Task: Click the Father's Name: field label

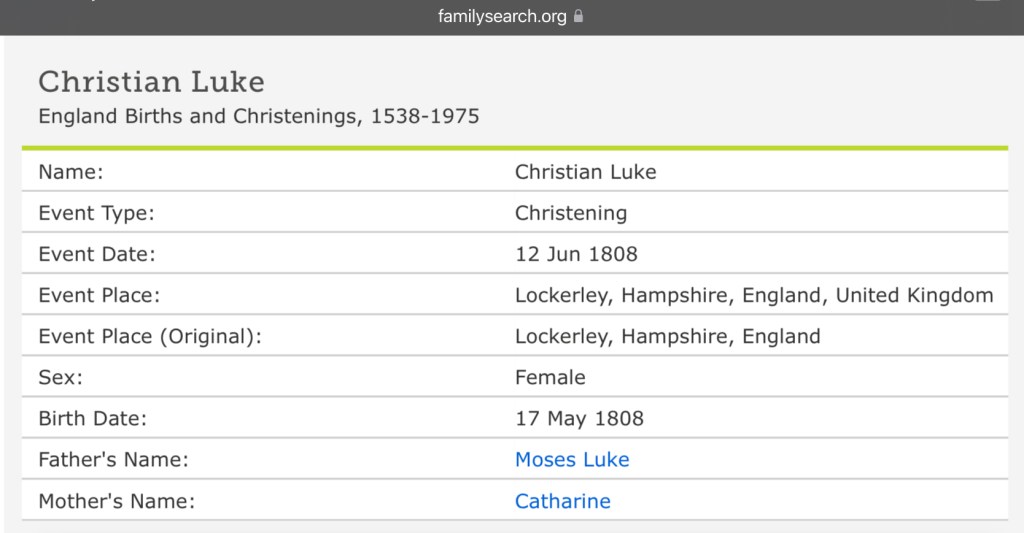Action: 113,460
